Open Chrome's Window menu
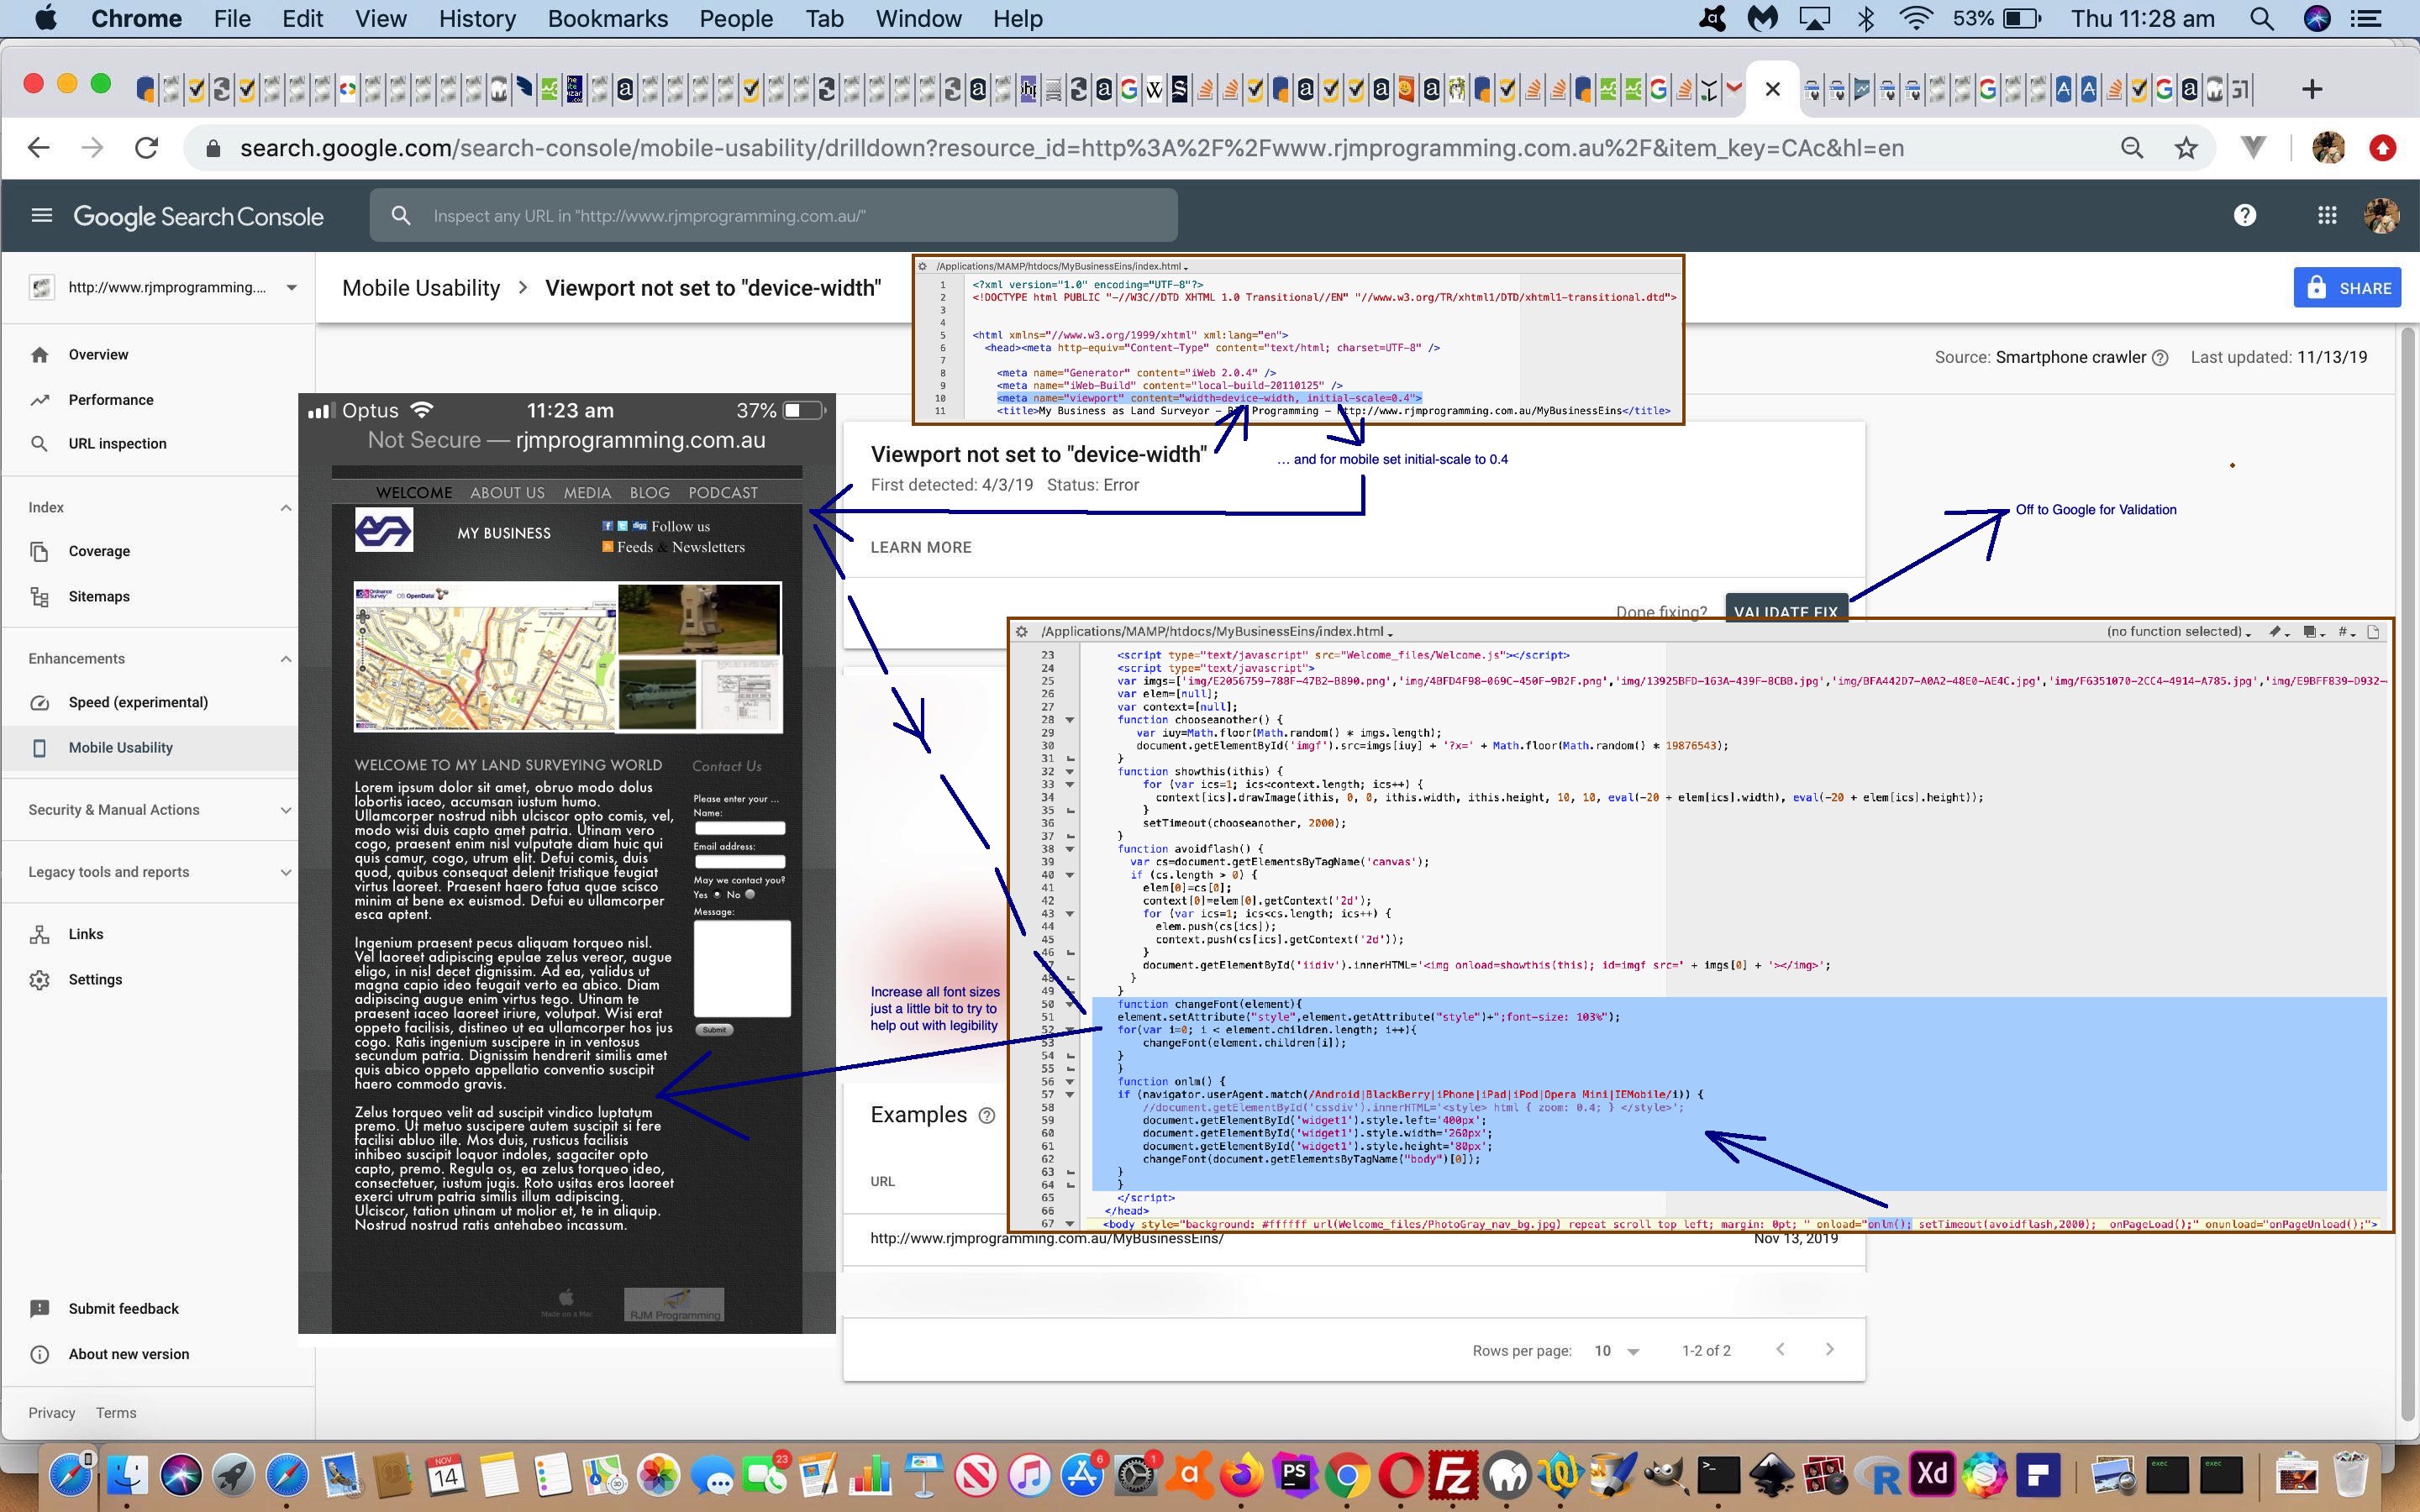Viewport: 2420px width, 1512px height. (918, 18)
